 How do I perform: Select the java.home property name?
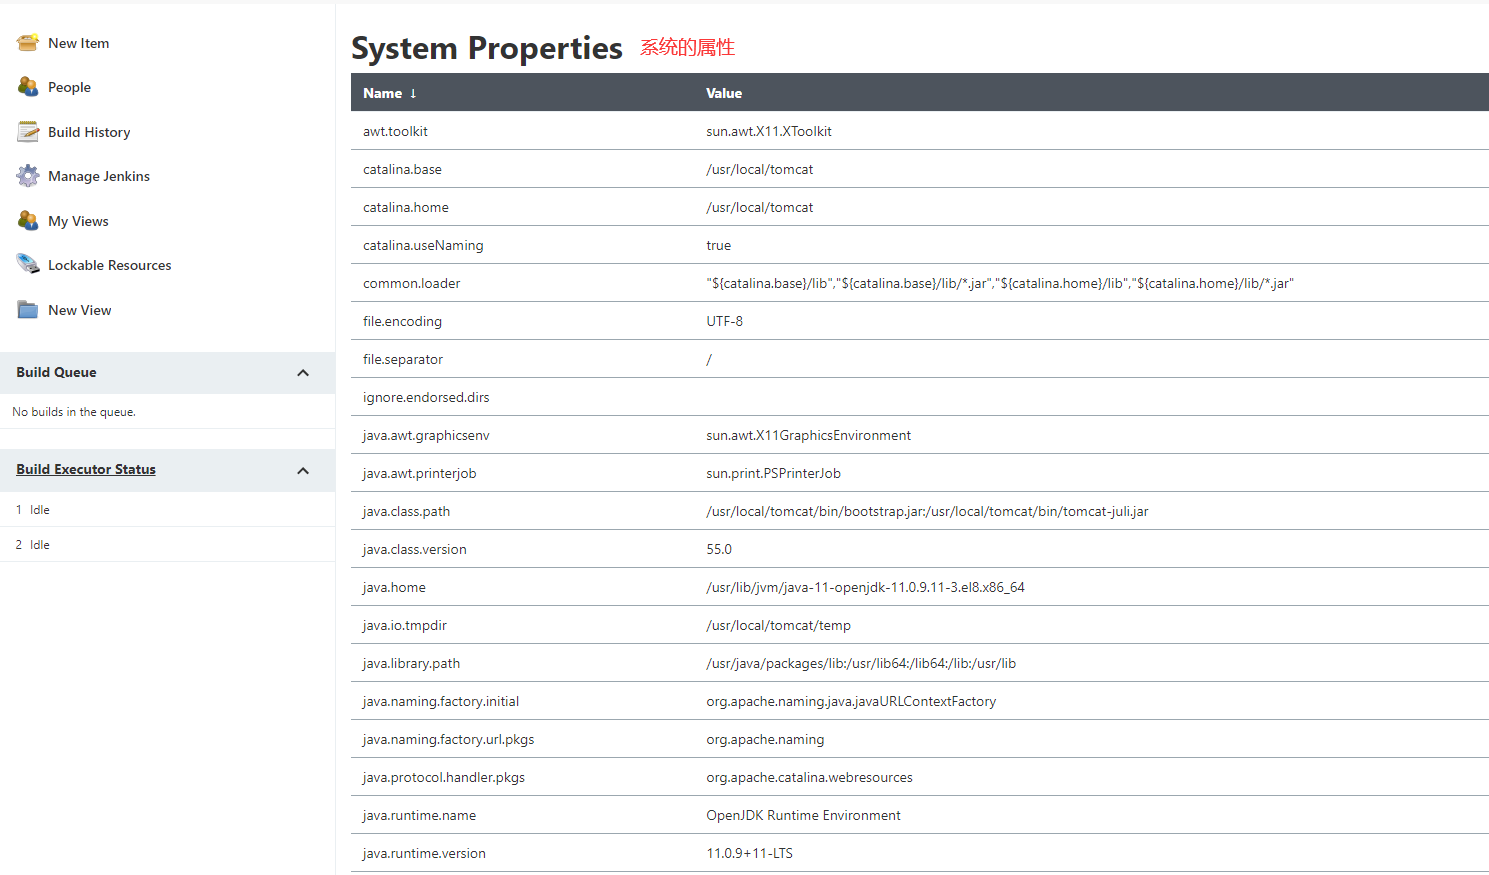(394, 587)
